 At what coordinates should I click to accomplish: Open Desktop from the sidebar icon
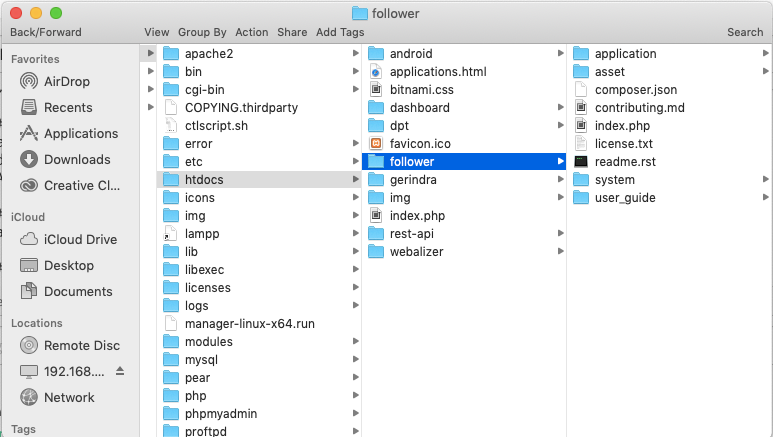[x=29, y=265]
